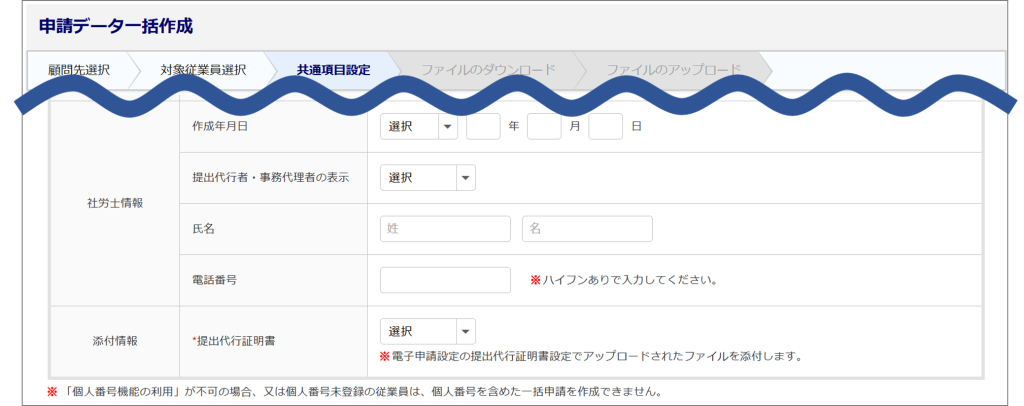
Task: Select the 共通項目設定 step tab
Action: [333, 71]
